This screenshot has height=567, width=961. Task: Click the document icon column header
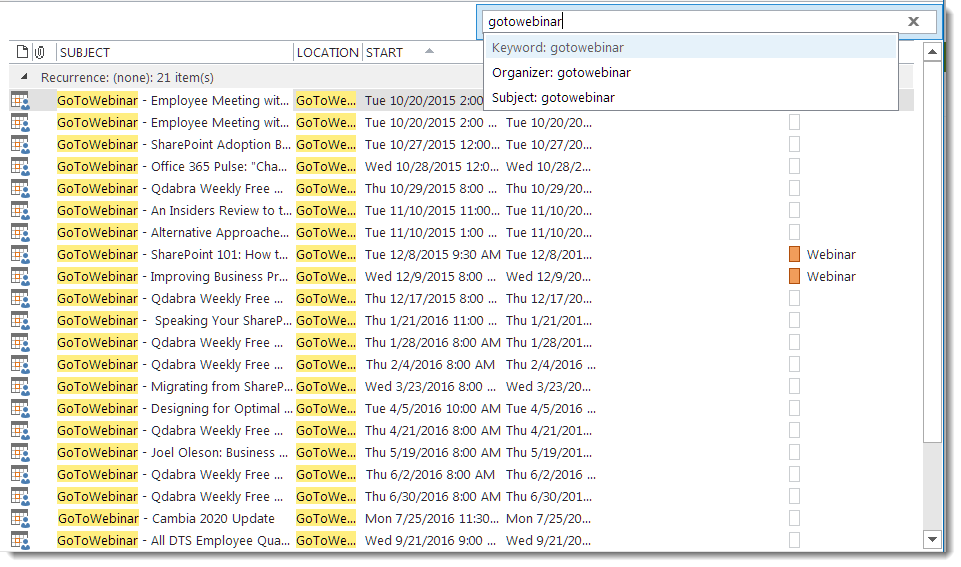coord(22,52)
